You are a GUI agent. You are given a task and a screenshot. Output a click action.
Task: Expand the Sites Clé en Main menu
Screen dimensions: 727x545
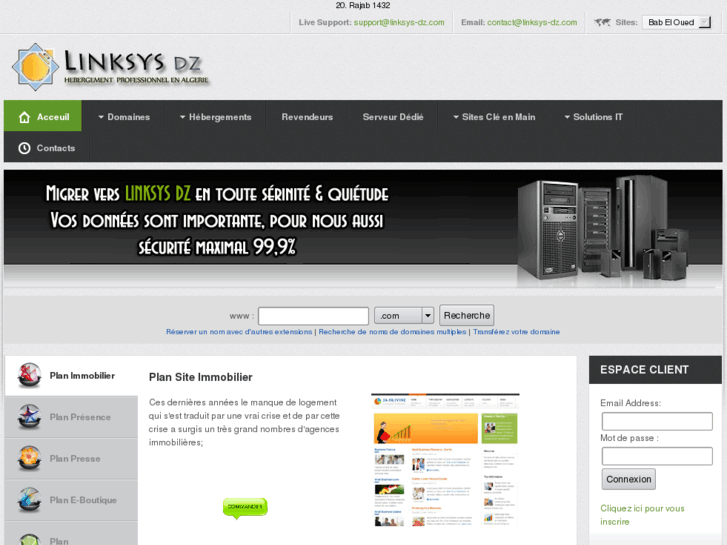click(494, 117)
